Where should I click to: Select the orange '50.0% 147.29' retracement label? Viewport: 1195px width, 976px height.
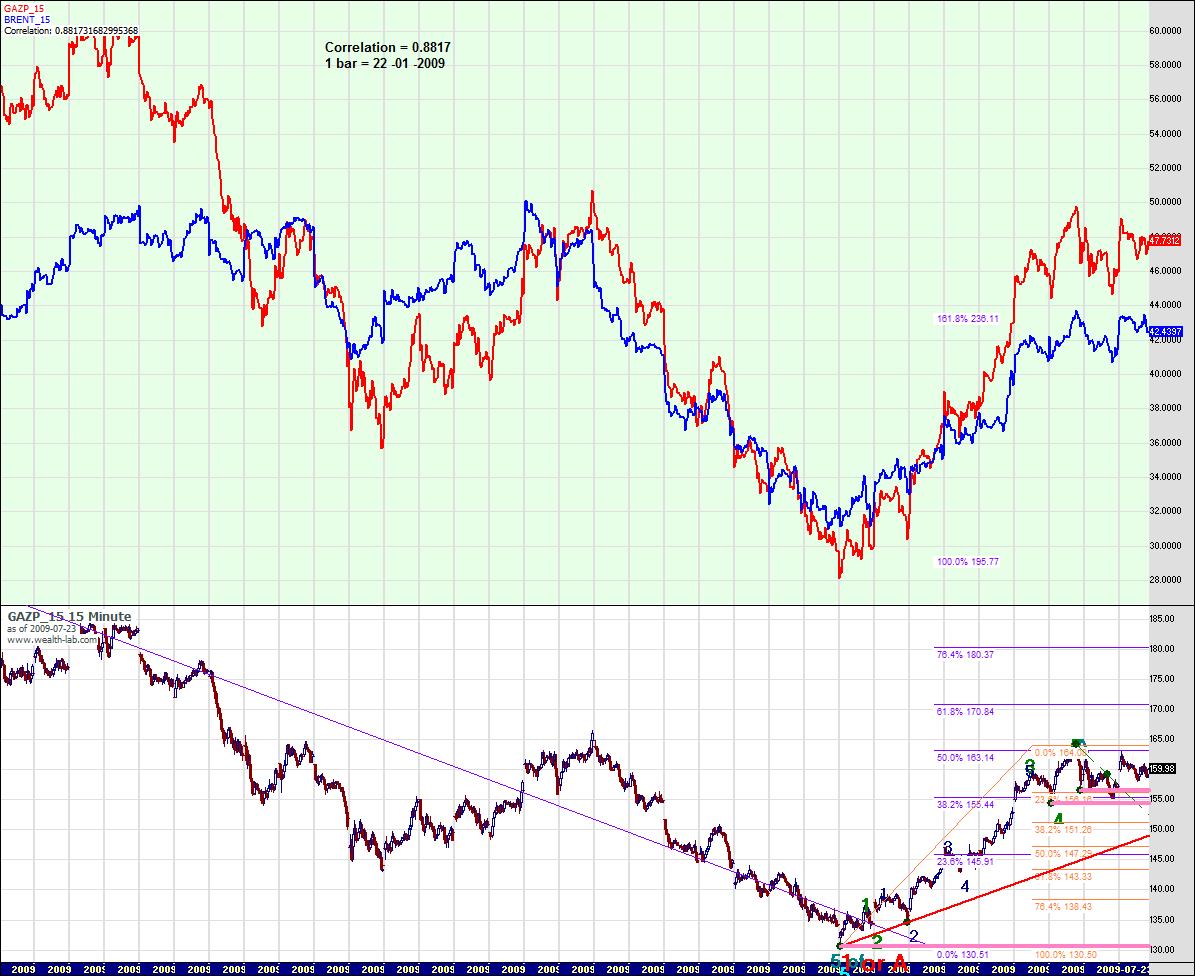1062,854
